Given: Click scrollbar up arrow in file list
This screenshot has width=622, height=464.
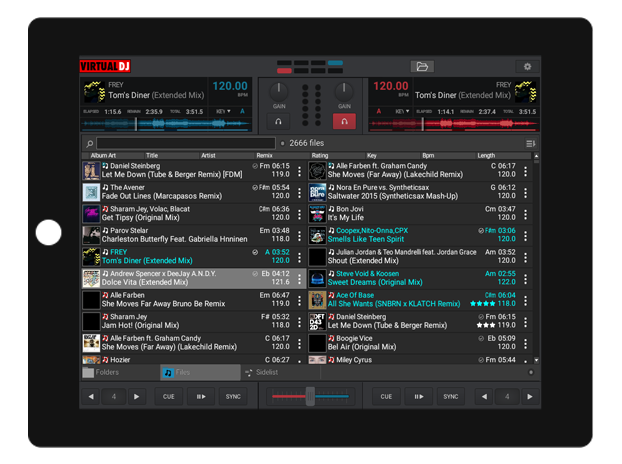Looking at the screenshot, I should (536, 156).
